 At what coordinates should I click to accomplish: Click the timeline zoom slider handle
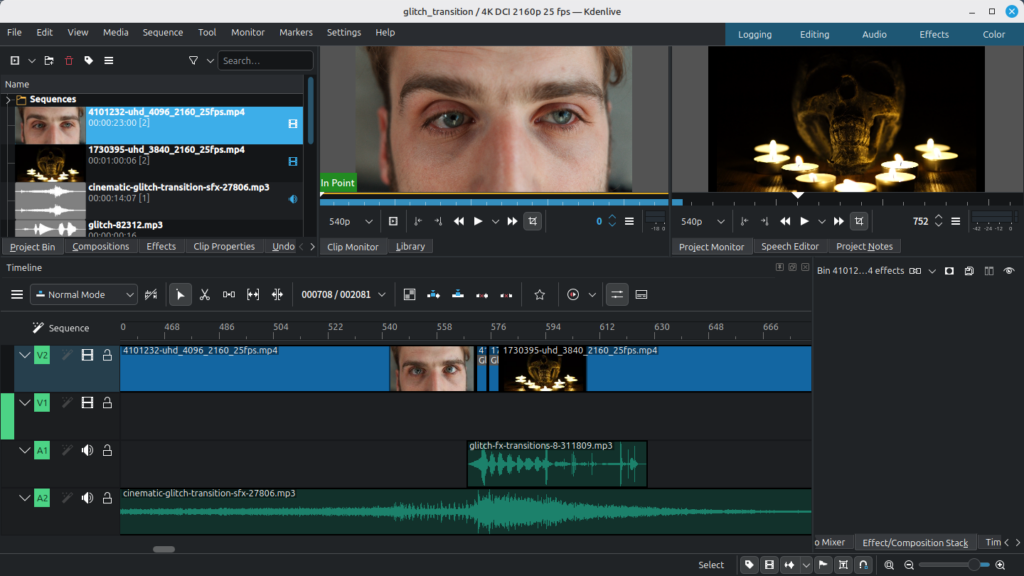[x=973, y=565]
